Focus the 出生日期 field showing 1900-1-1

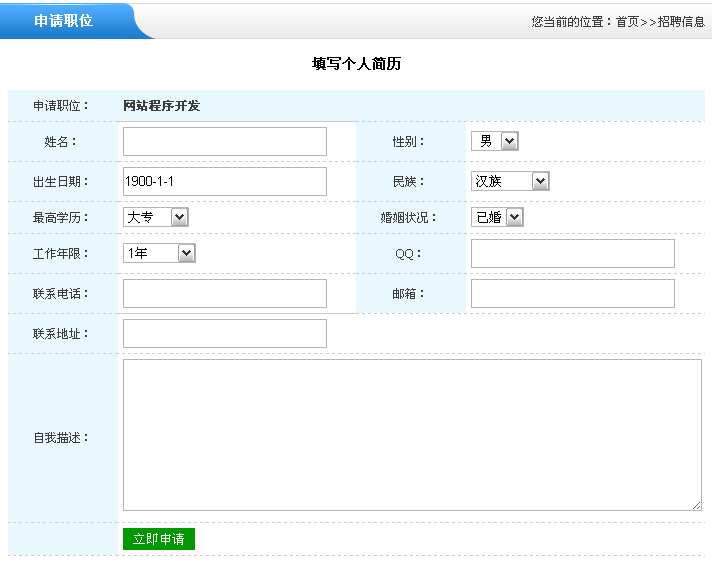tap(224, 182)
